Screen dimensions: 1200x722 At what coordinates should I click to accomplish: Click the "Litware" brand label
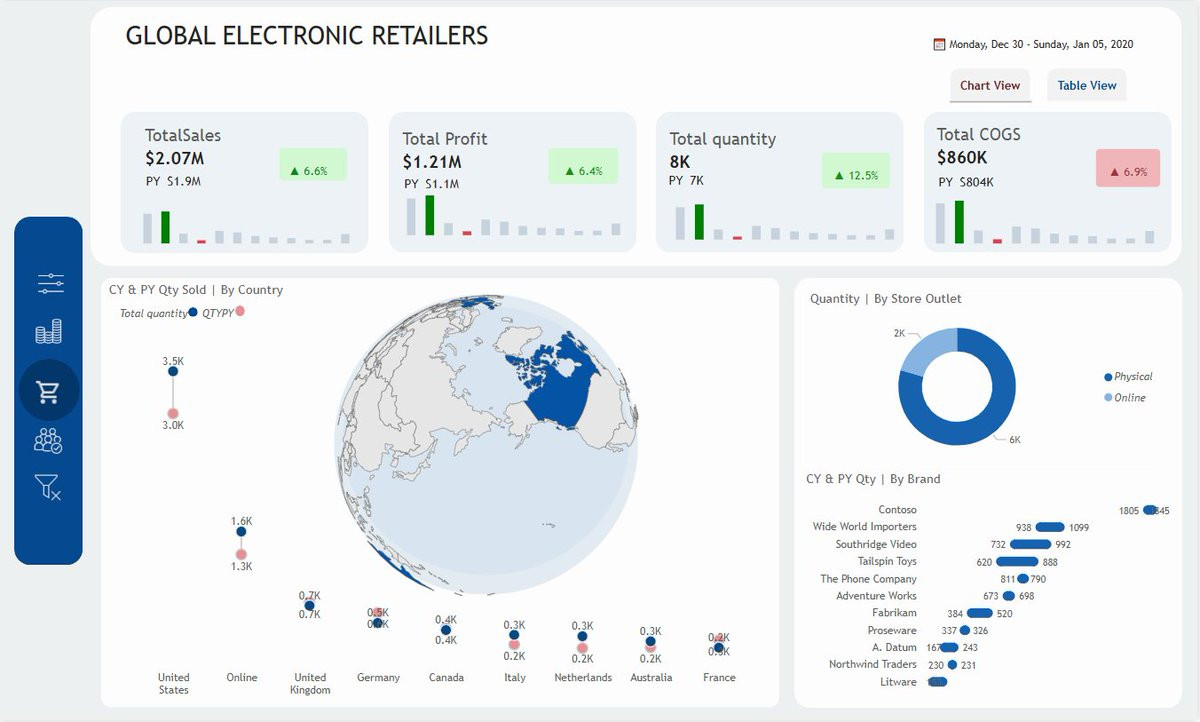click(x=898, y=682)
